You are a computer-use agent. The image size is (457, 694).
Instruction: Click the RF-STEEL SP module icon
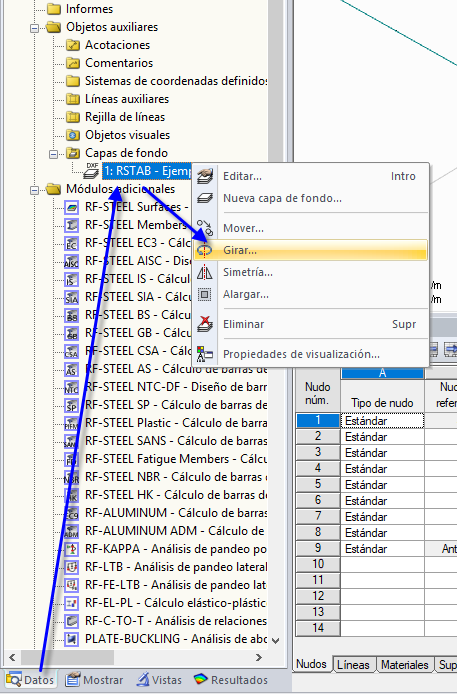point(72,405)
